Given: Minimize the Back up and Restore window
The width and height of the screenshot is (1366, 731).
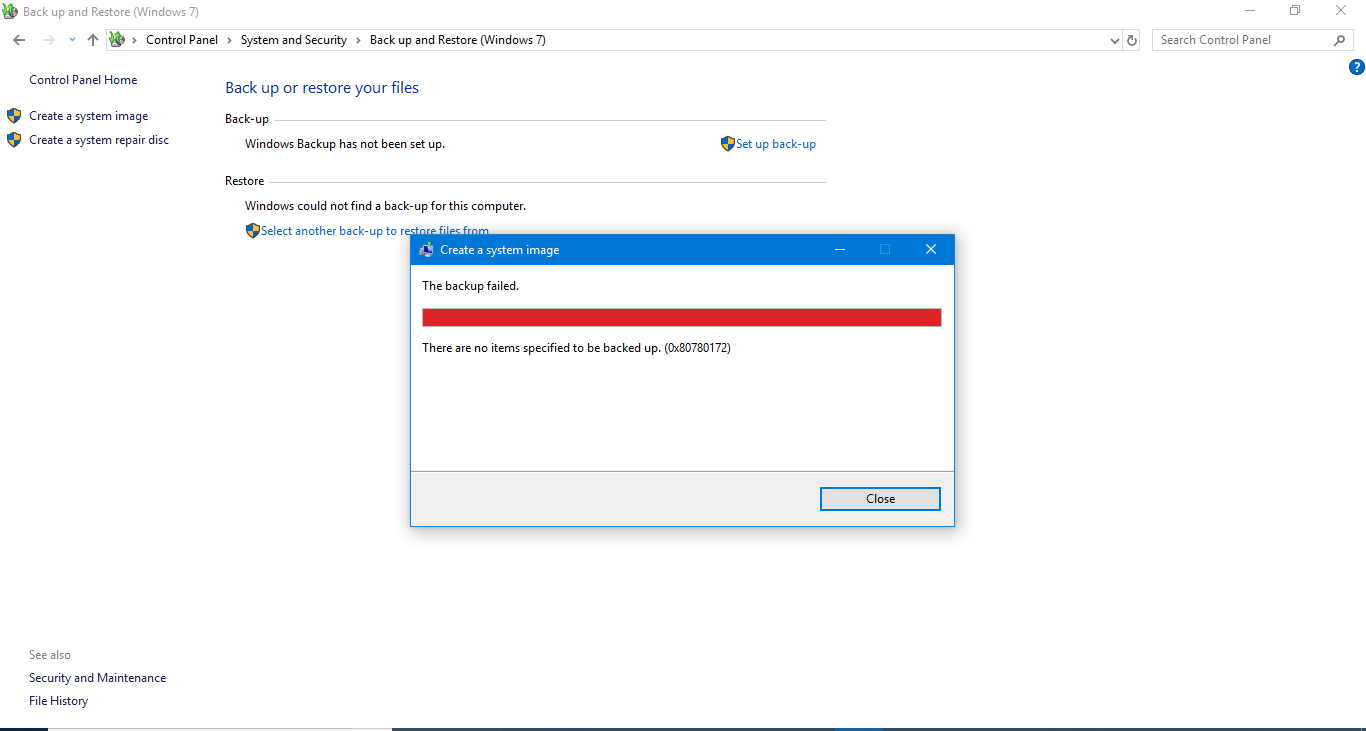Looking at the screenshot, I should [x=1250, y=11].
